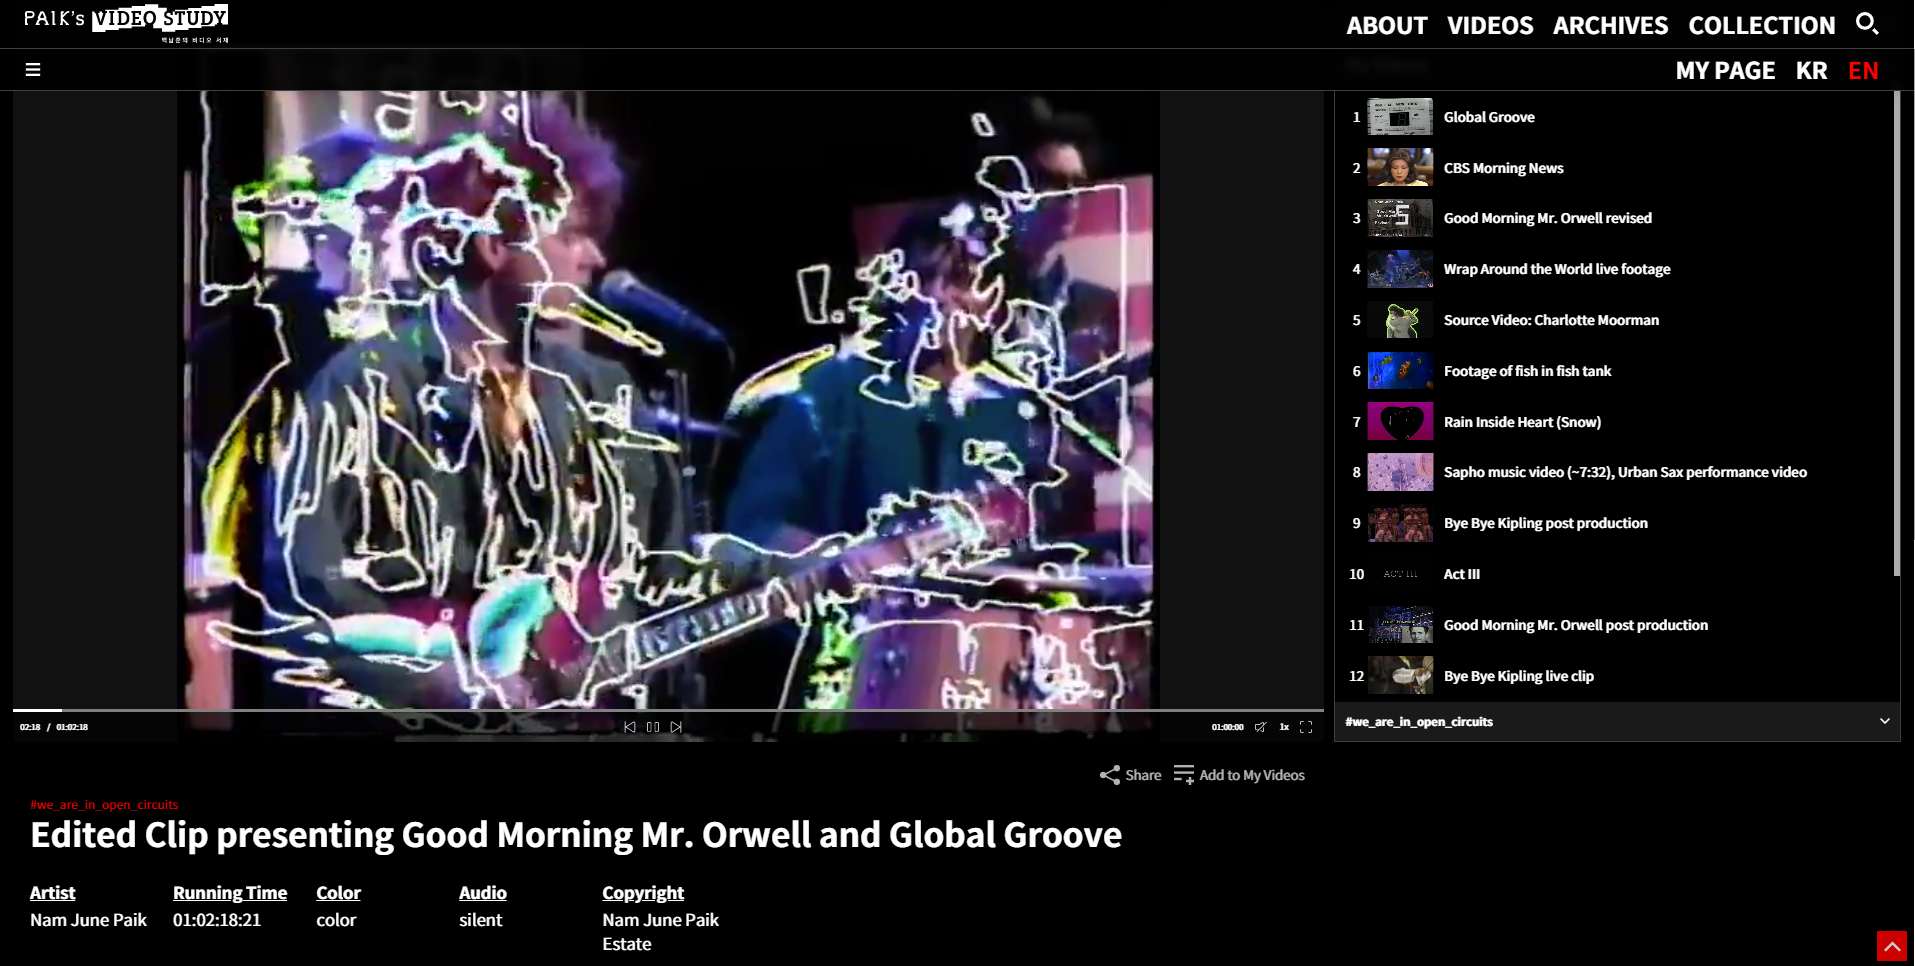Screen dimensions: 1915x966
Task: Click the Artist heading
Action: tap(52, 893)
